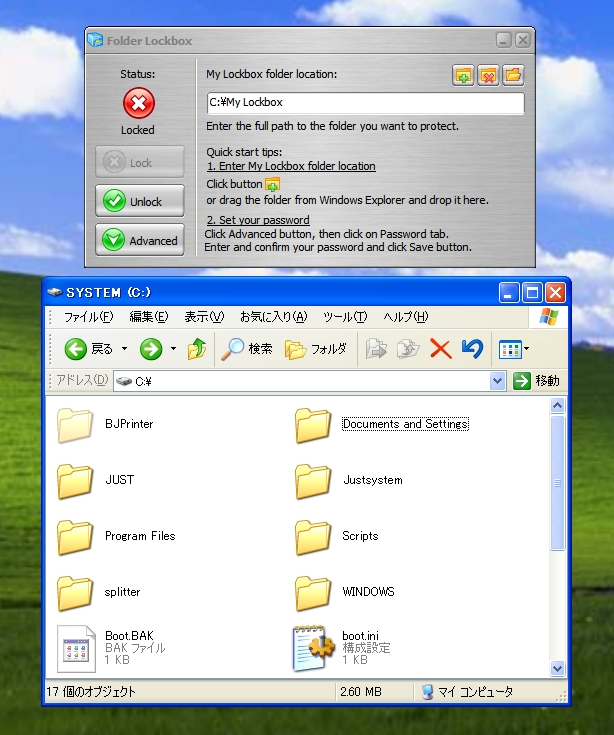Click the scrollbar down arrow in Explorer

[x=557, y=668]
